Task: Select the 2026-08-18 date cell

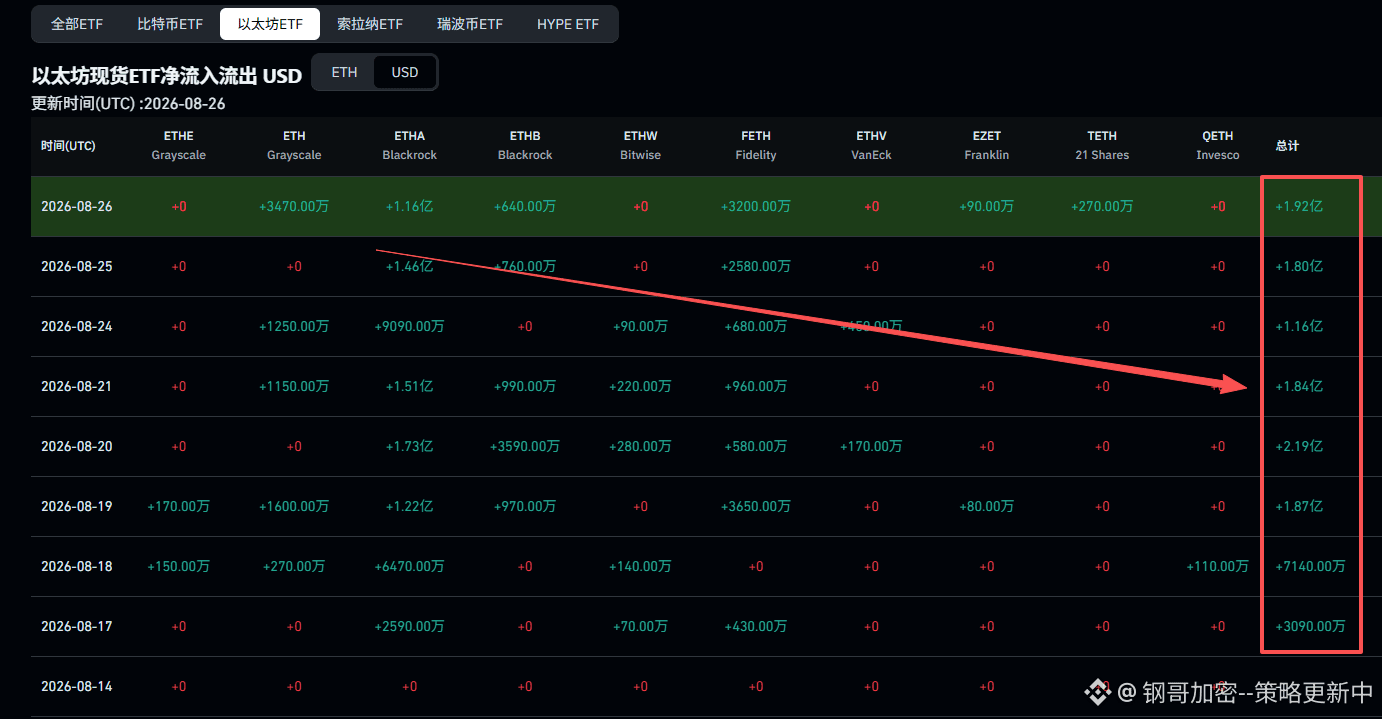Action: point(77,566)
